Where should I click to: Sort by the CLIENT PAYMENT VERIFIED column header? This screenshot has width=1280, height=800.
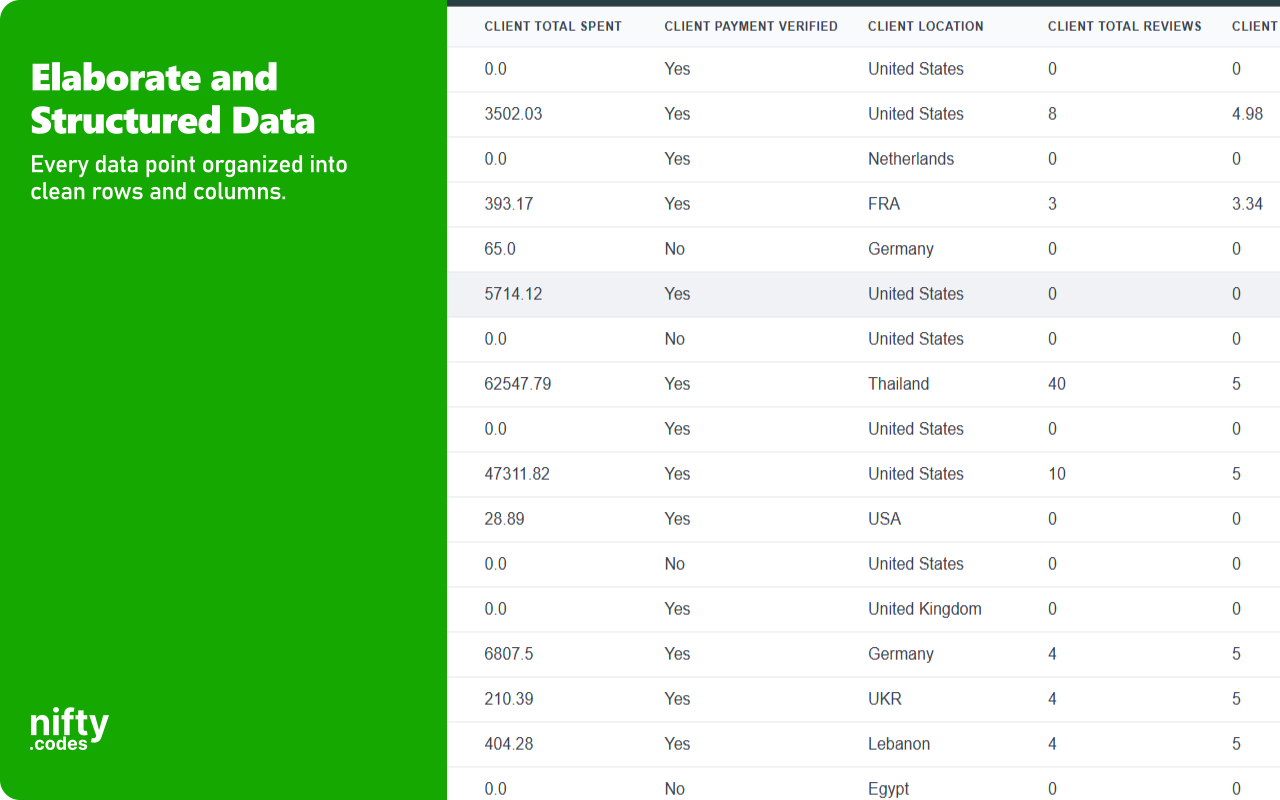point(751,26)
